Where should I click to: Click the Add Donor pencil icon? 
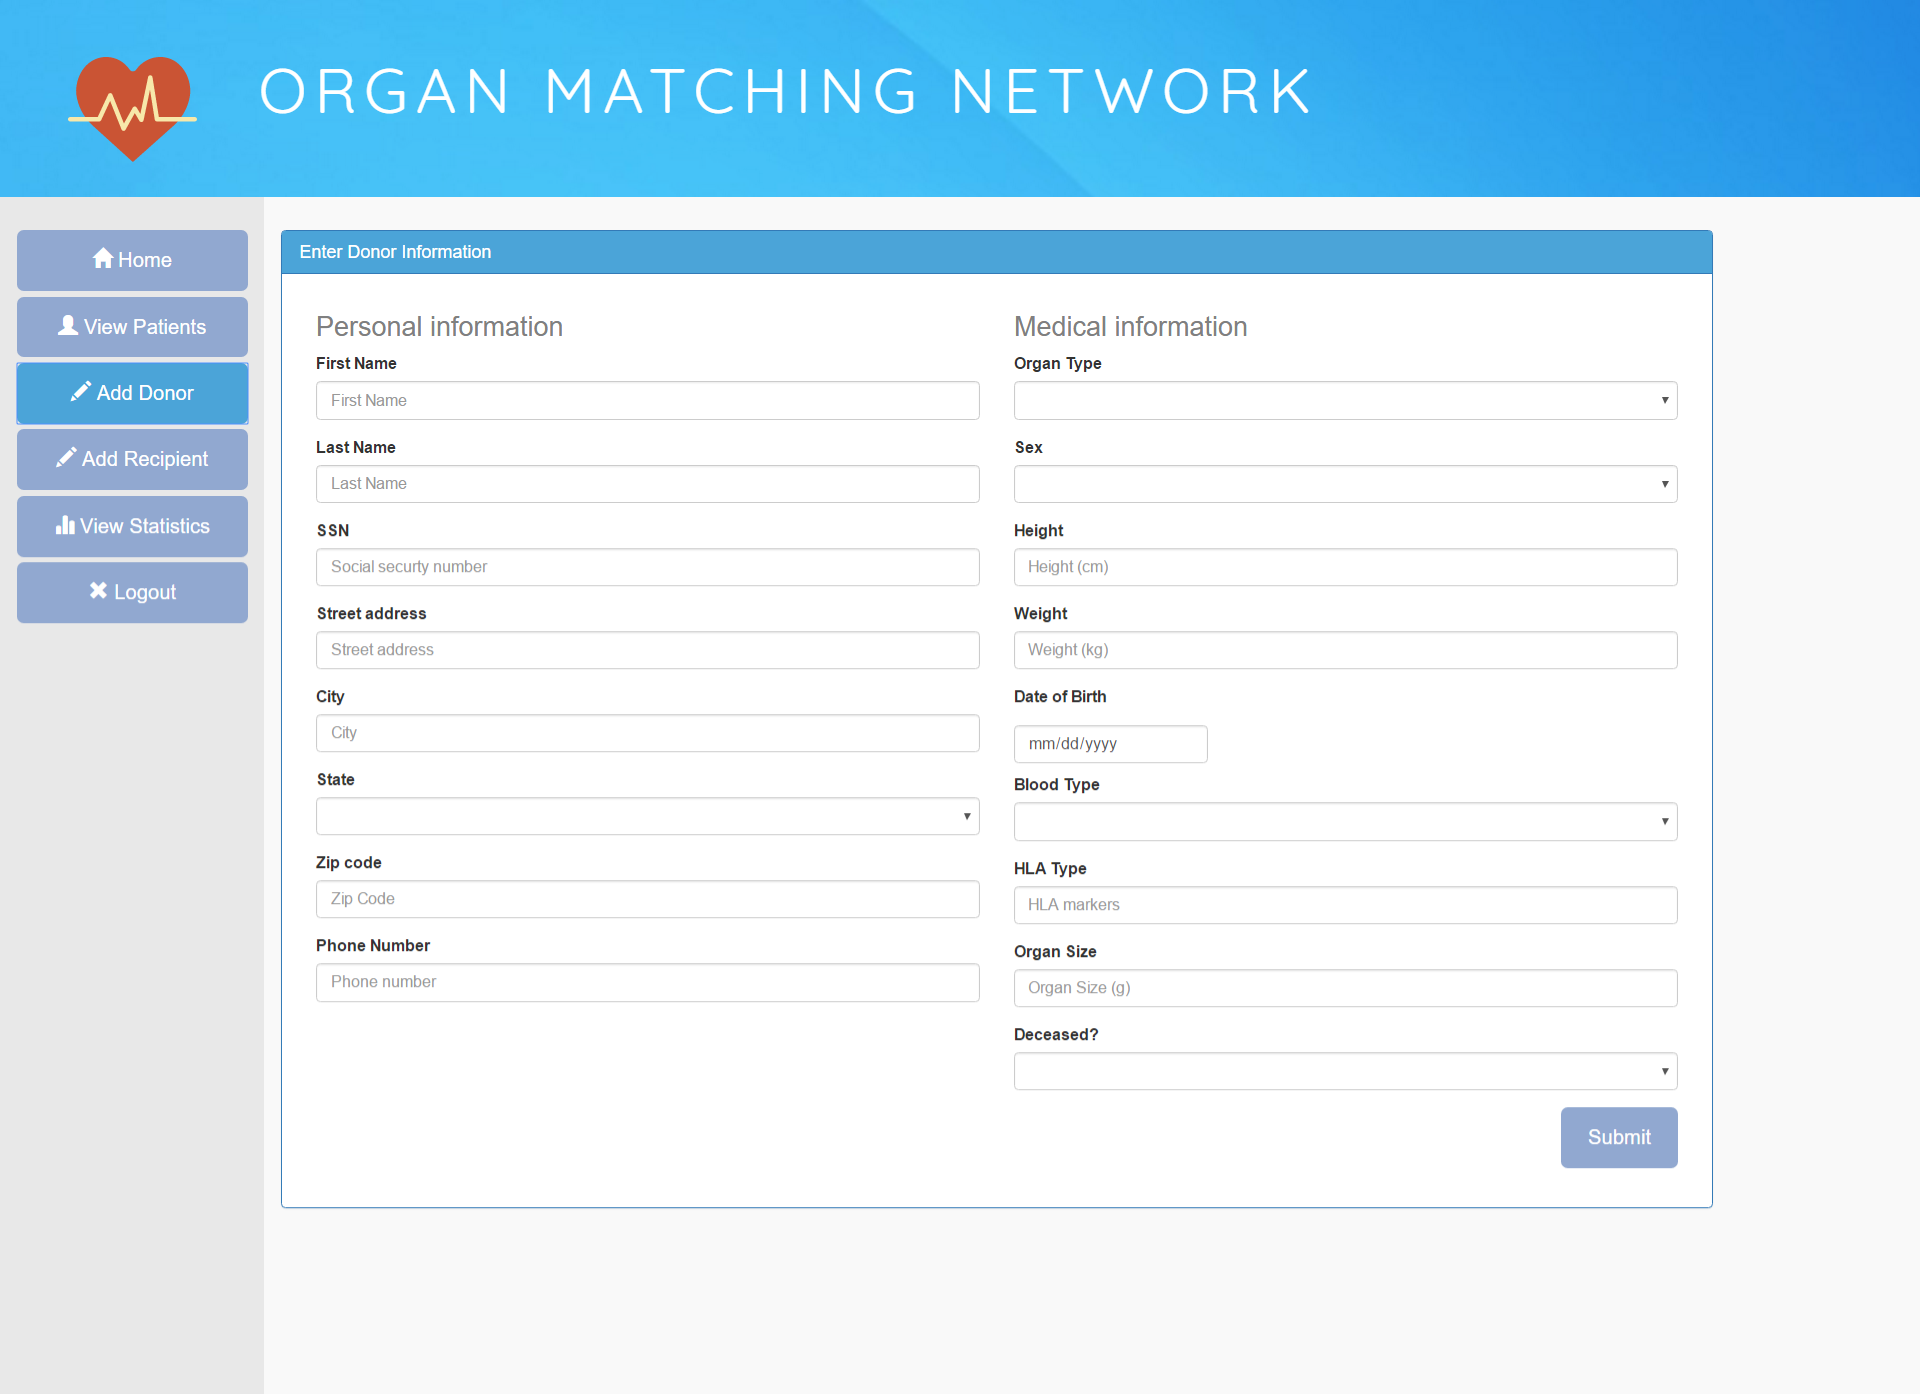pyautogui.click(x=81, y=392)
